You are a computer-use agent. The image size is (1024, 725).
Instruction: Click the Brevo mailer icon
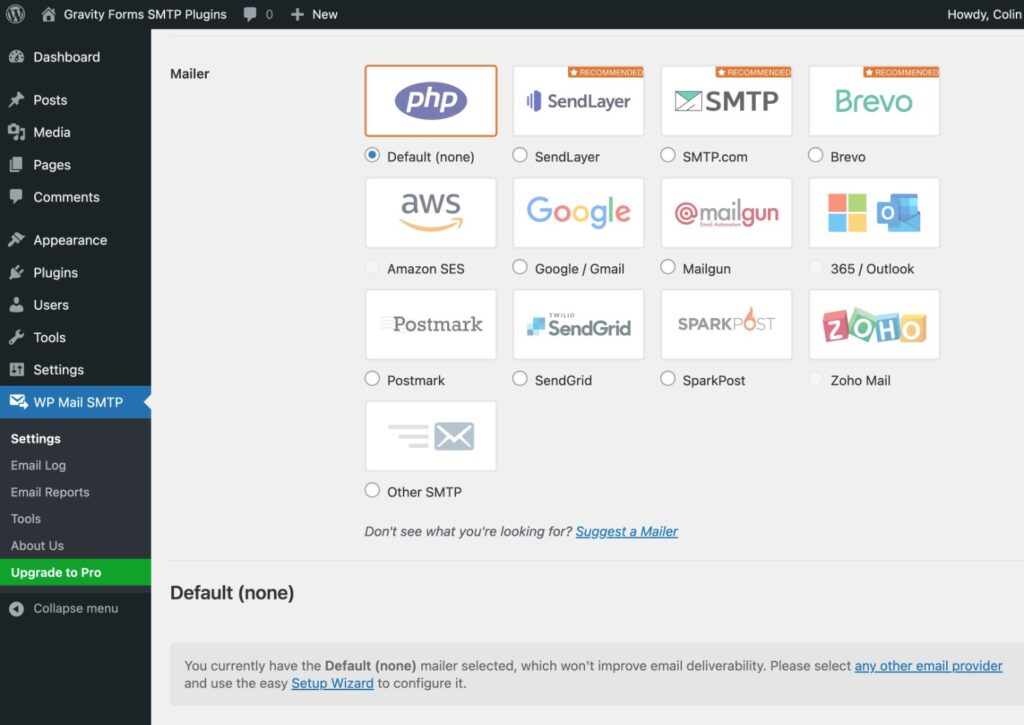click(x=873, y=100)
